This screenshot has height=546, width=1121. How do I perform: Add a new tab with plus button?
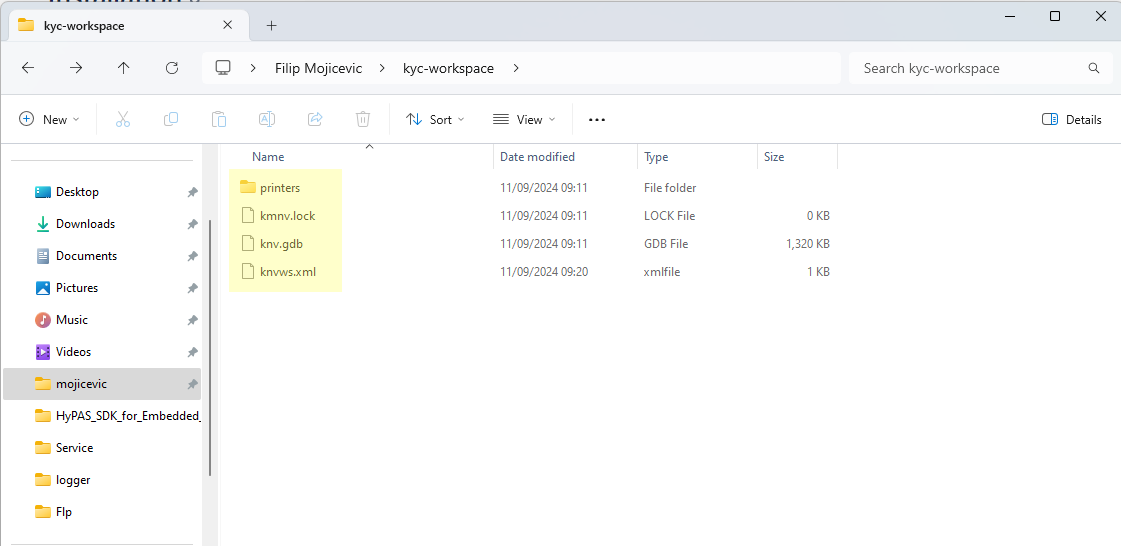pyautogui.click(x=271, y=25)
